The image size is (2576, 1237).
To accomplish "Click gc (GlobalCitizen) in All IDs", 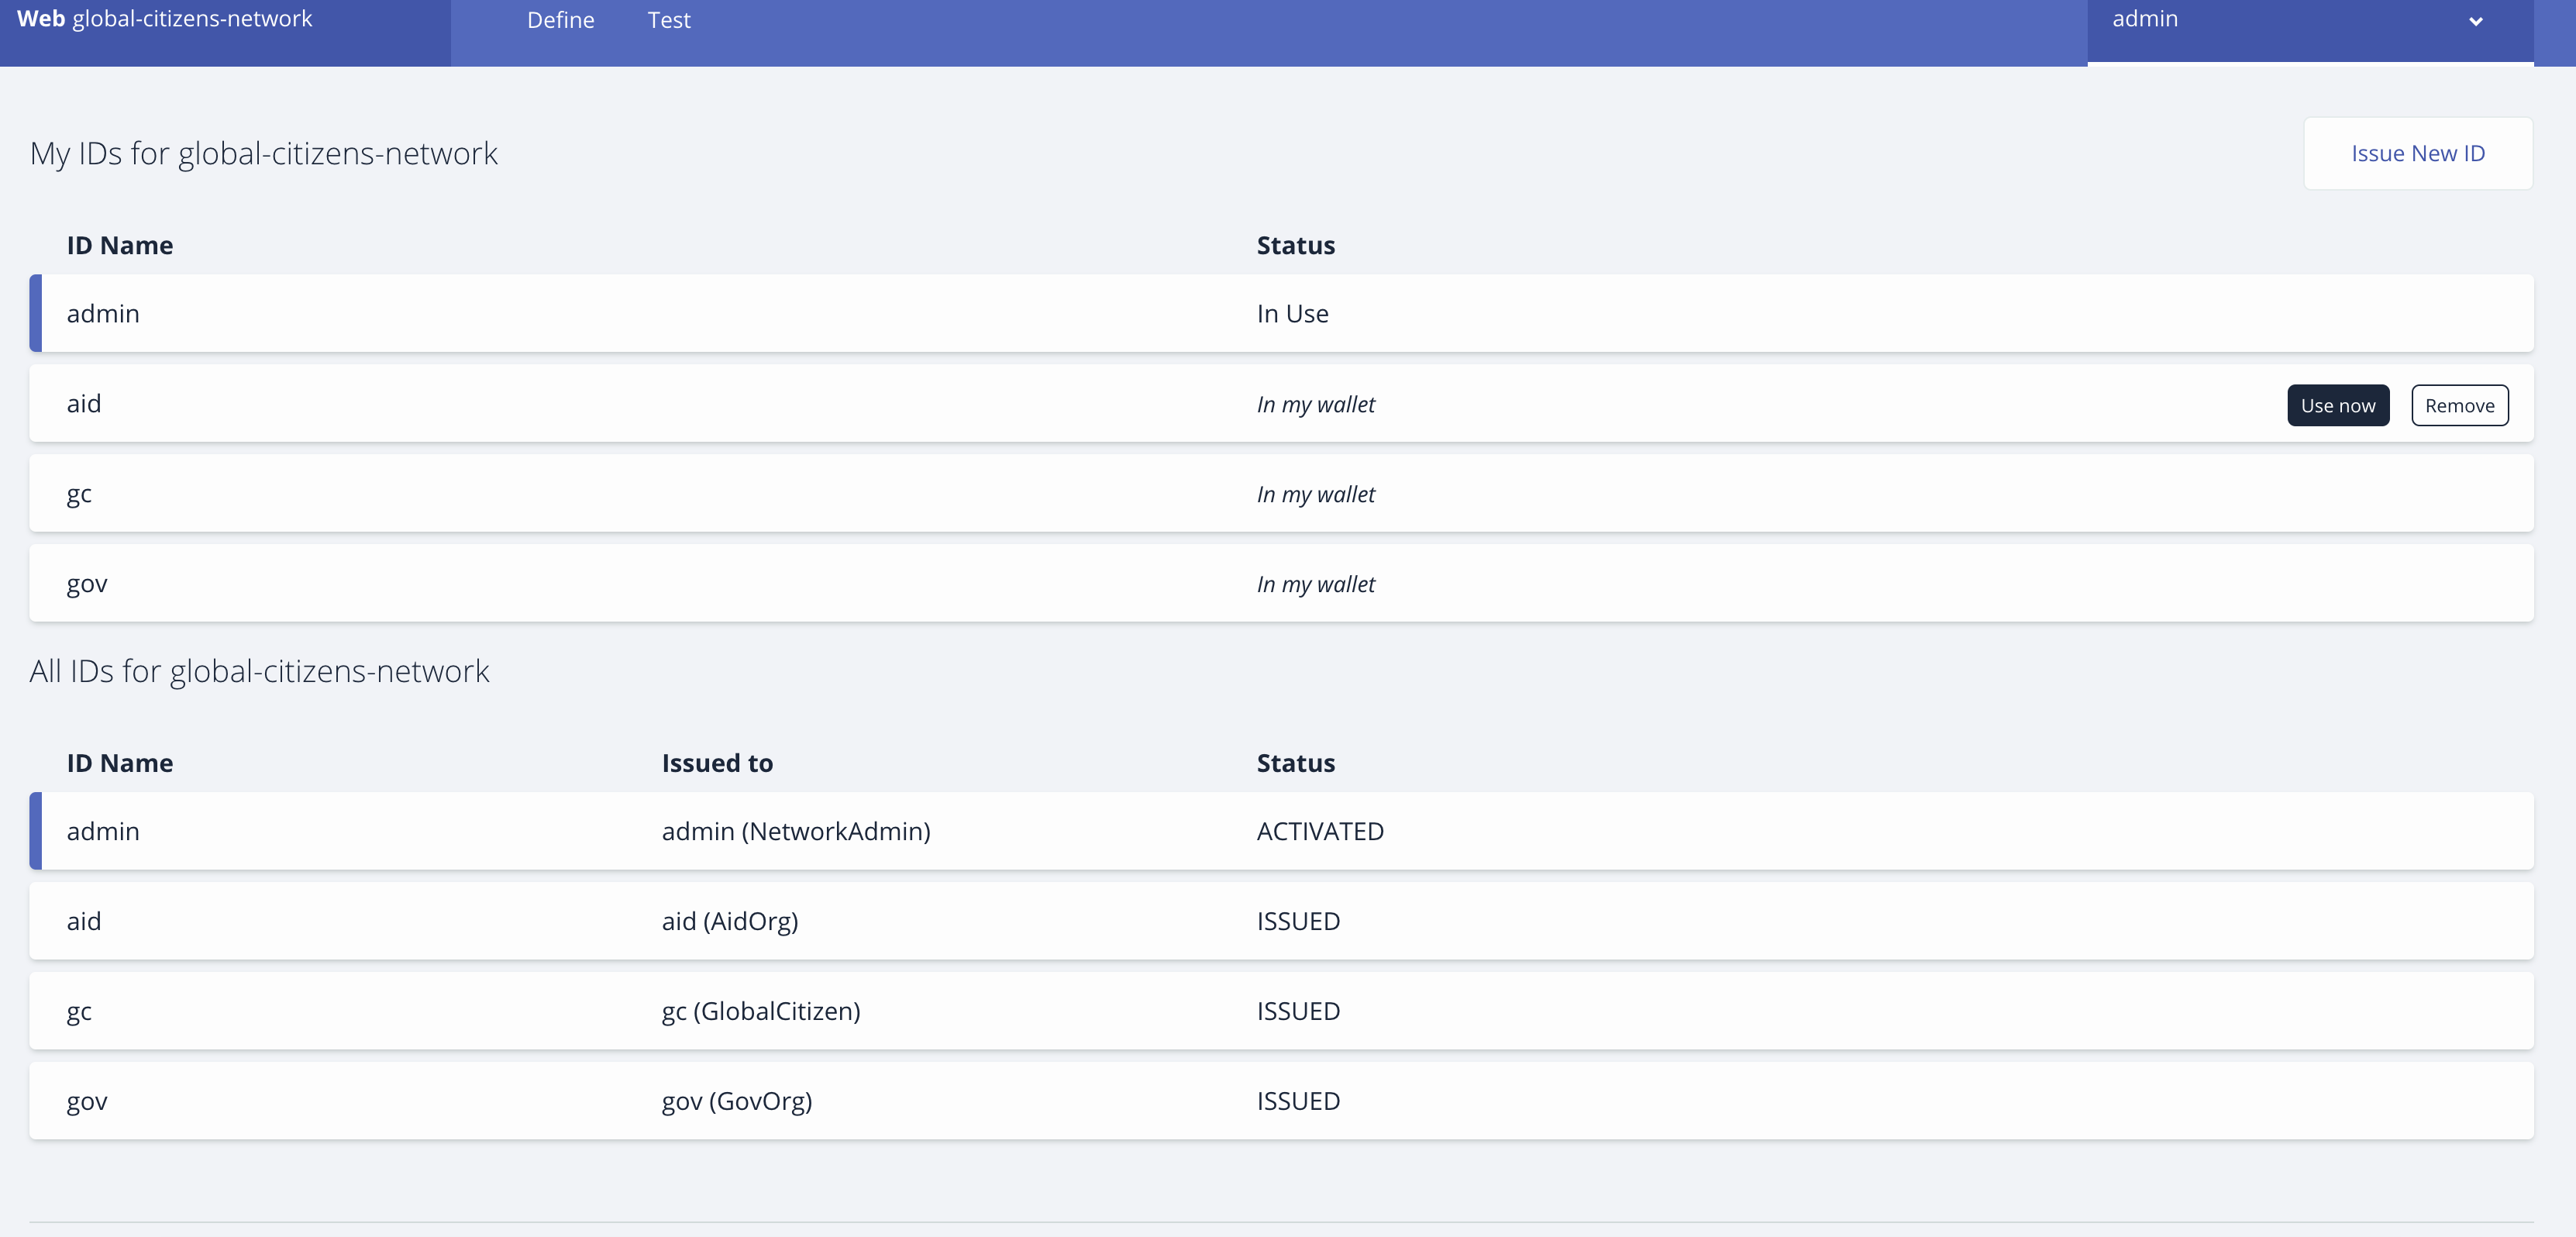I will click(x=760, y=1011).
